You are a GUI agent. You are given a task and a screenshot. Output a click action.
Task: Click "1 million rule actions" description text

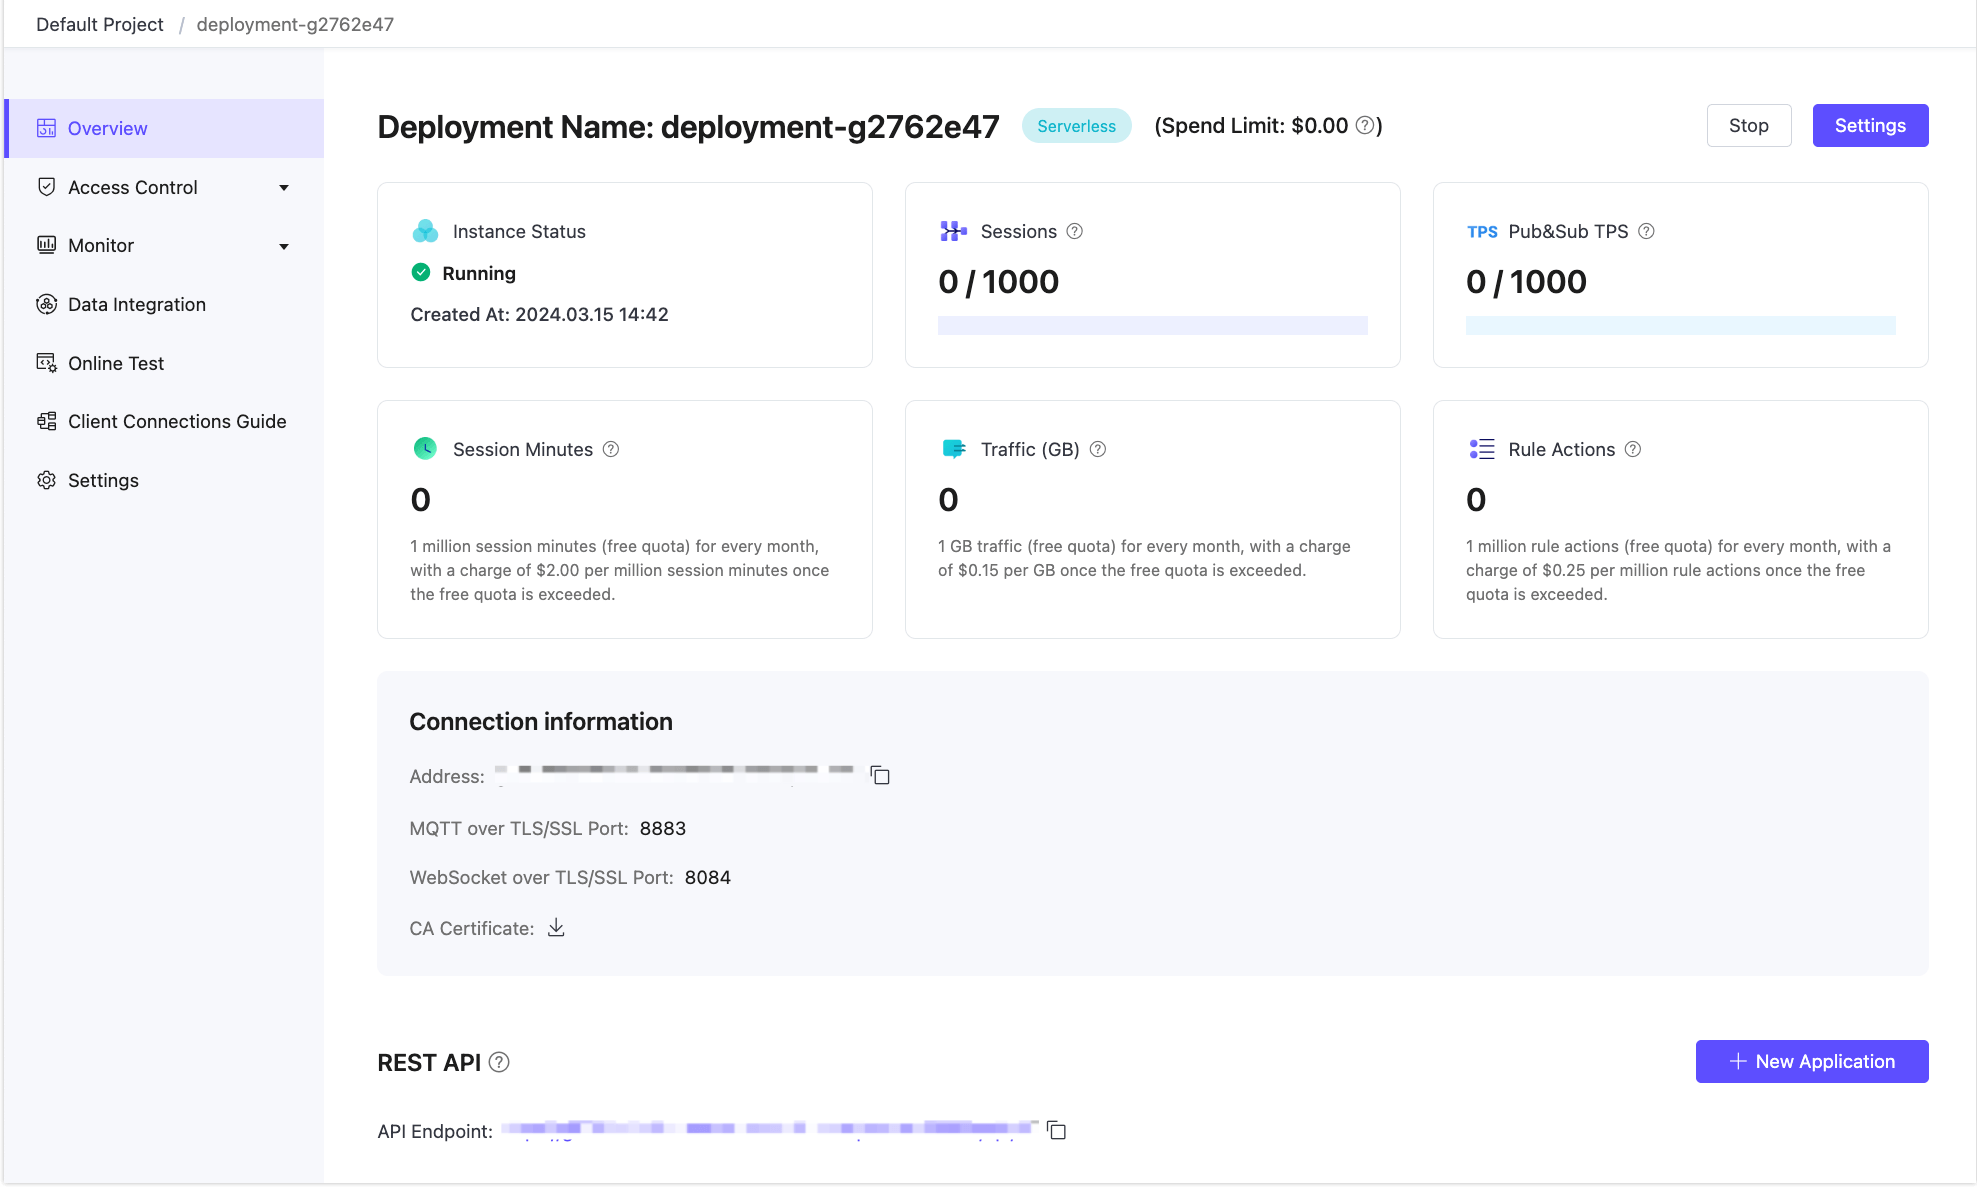(x=1678, y=570)
